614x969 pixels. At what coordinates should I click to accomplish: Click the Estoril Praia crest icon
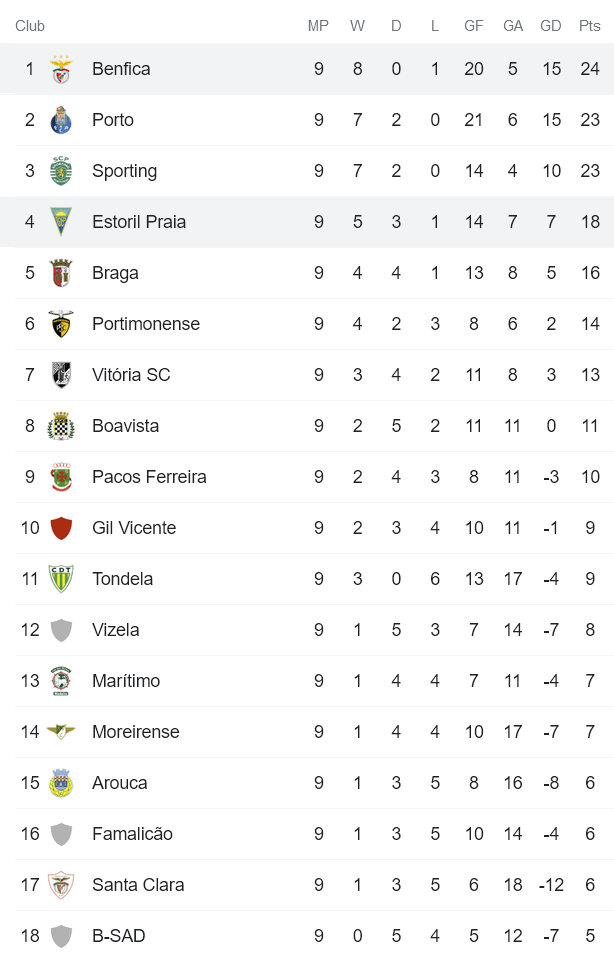click(61, 222)
